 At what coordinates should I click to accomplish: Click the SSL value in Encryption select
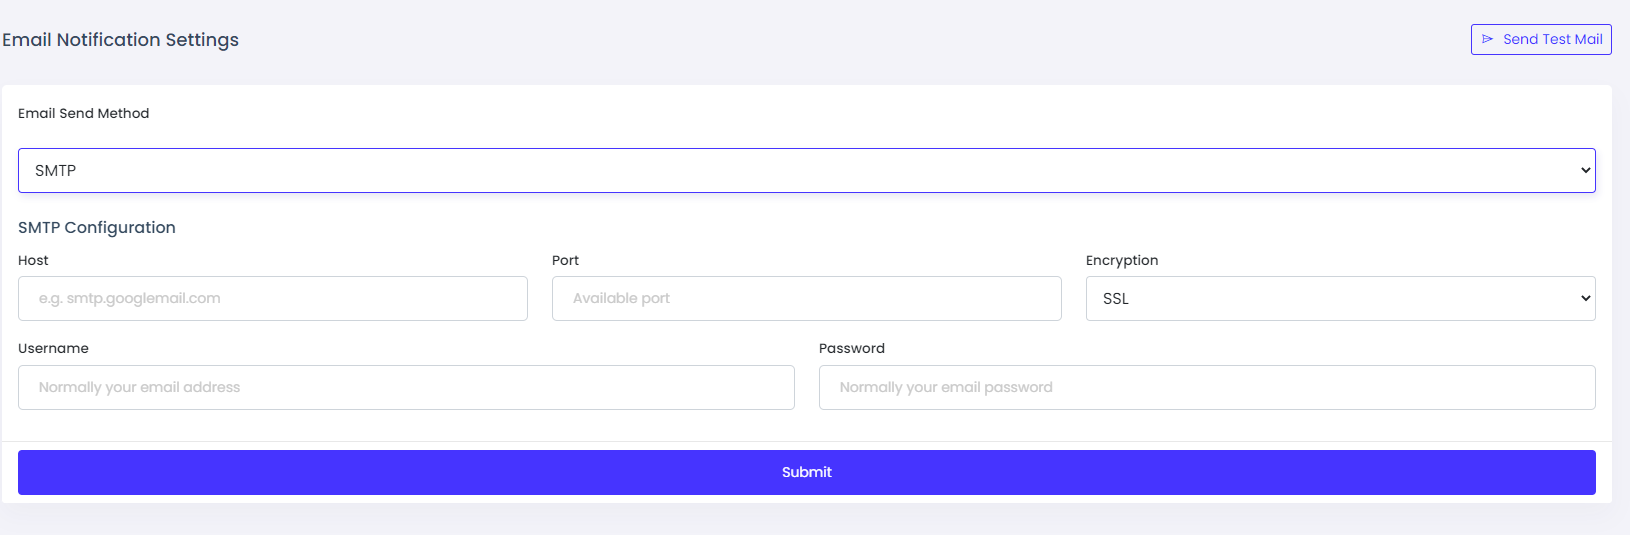1116,299
